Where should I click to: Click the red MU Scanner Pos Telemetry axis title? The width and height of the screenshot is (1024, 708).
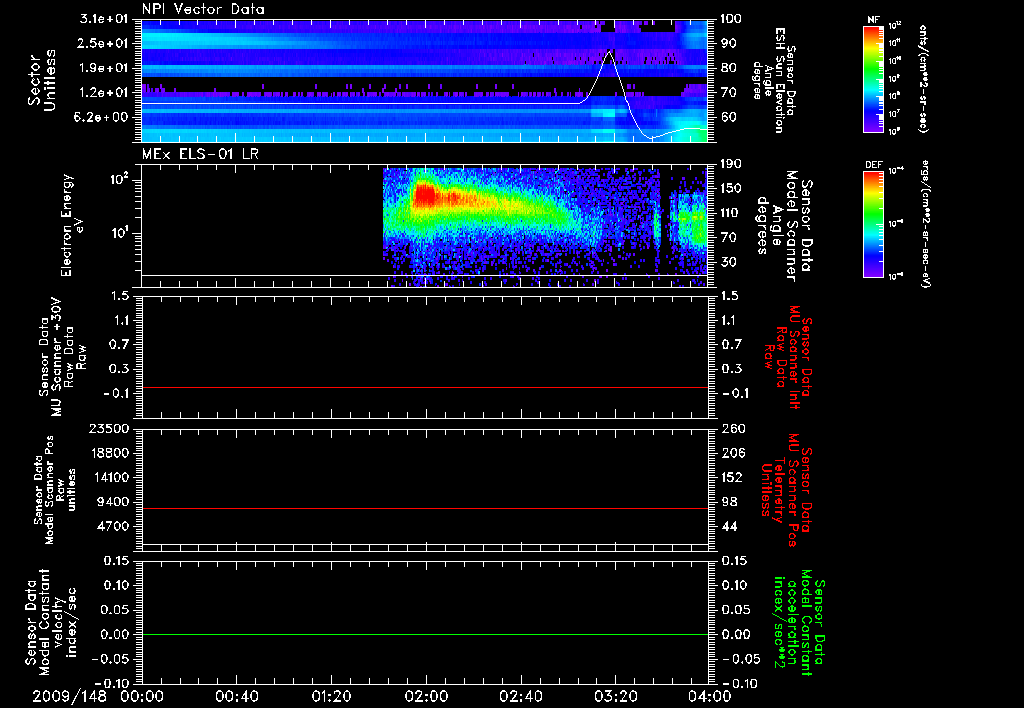pos(786,491)
